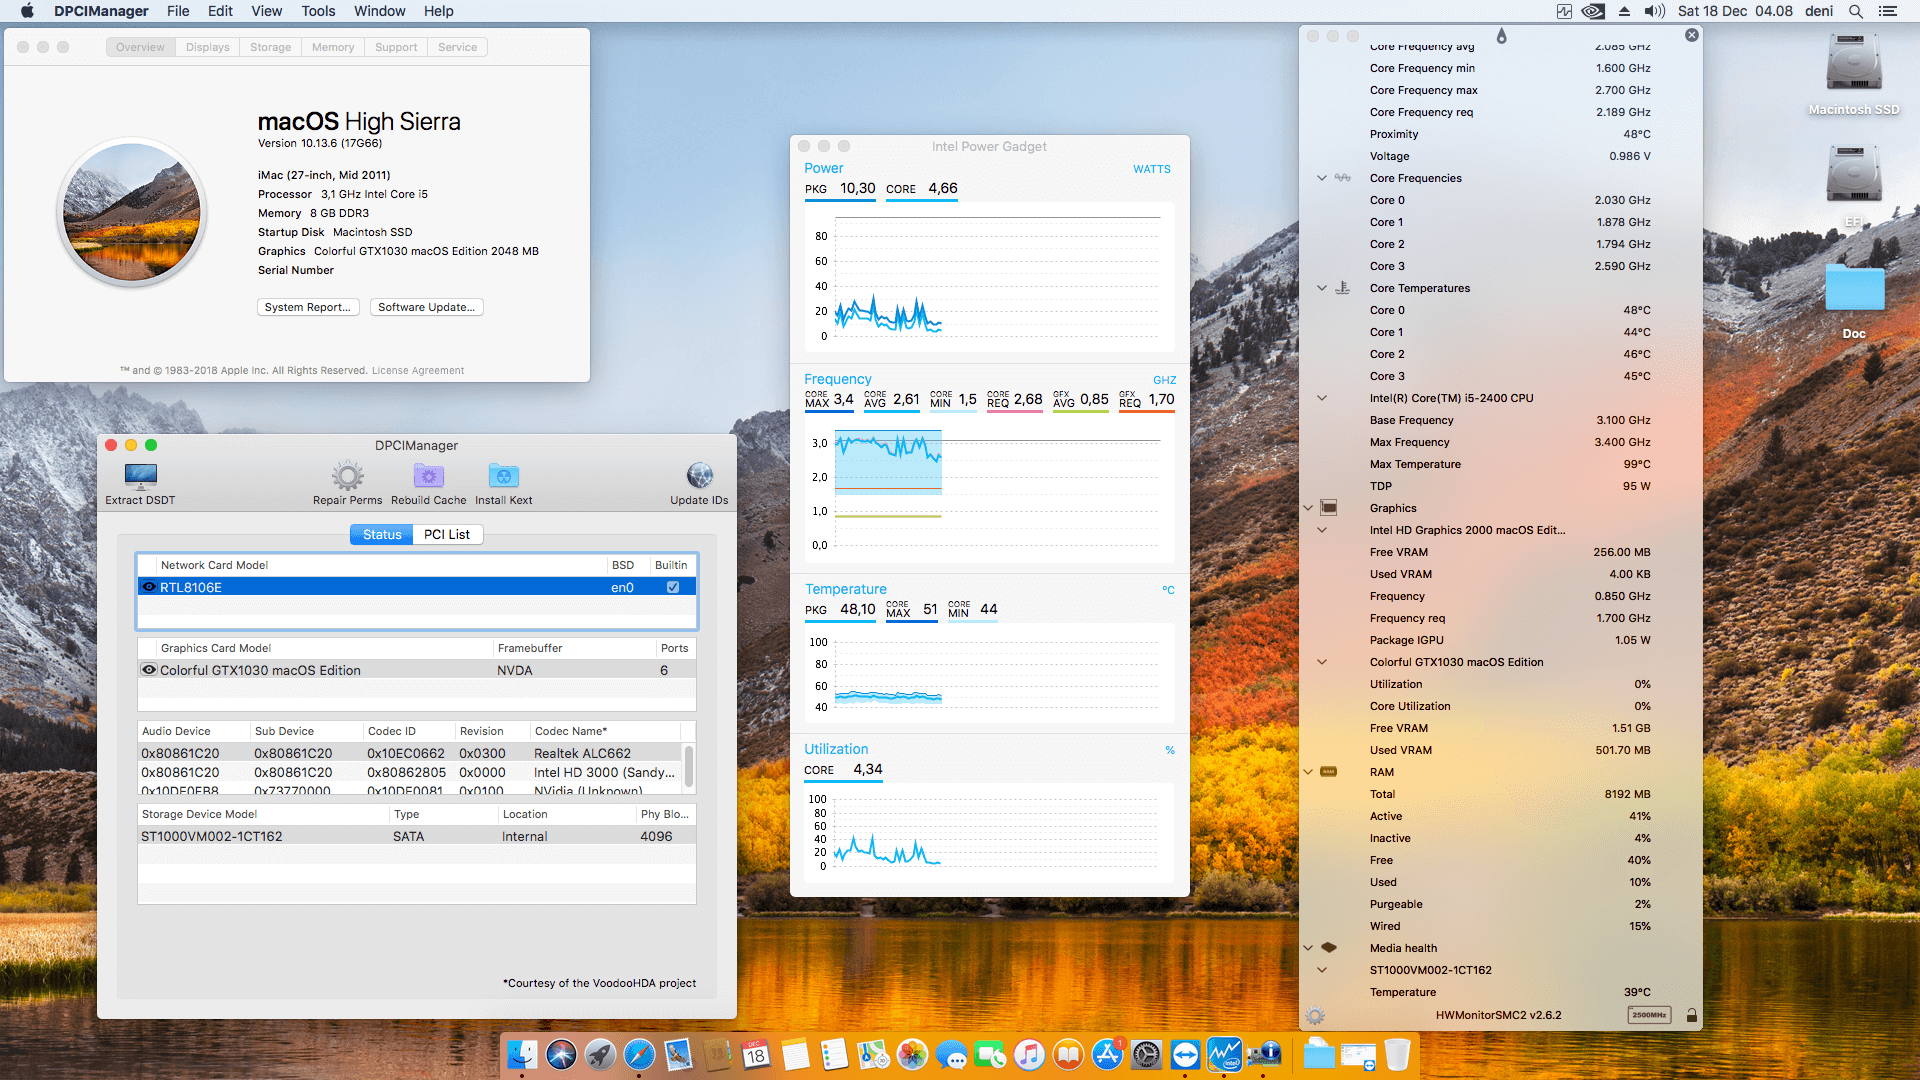The height and width of the screenshot is (1080, 1920).
Task: Click the lock icon in HWMonitor footer
Action: [1691, 1015]
